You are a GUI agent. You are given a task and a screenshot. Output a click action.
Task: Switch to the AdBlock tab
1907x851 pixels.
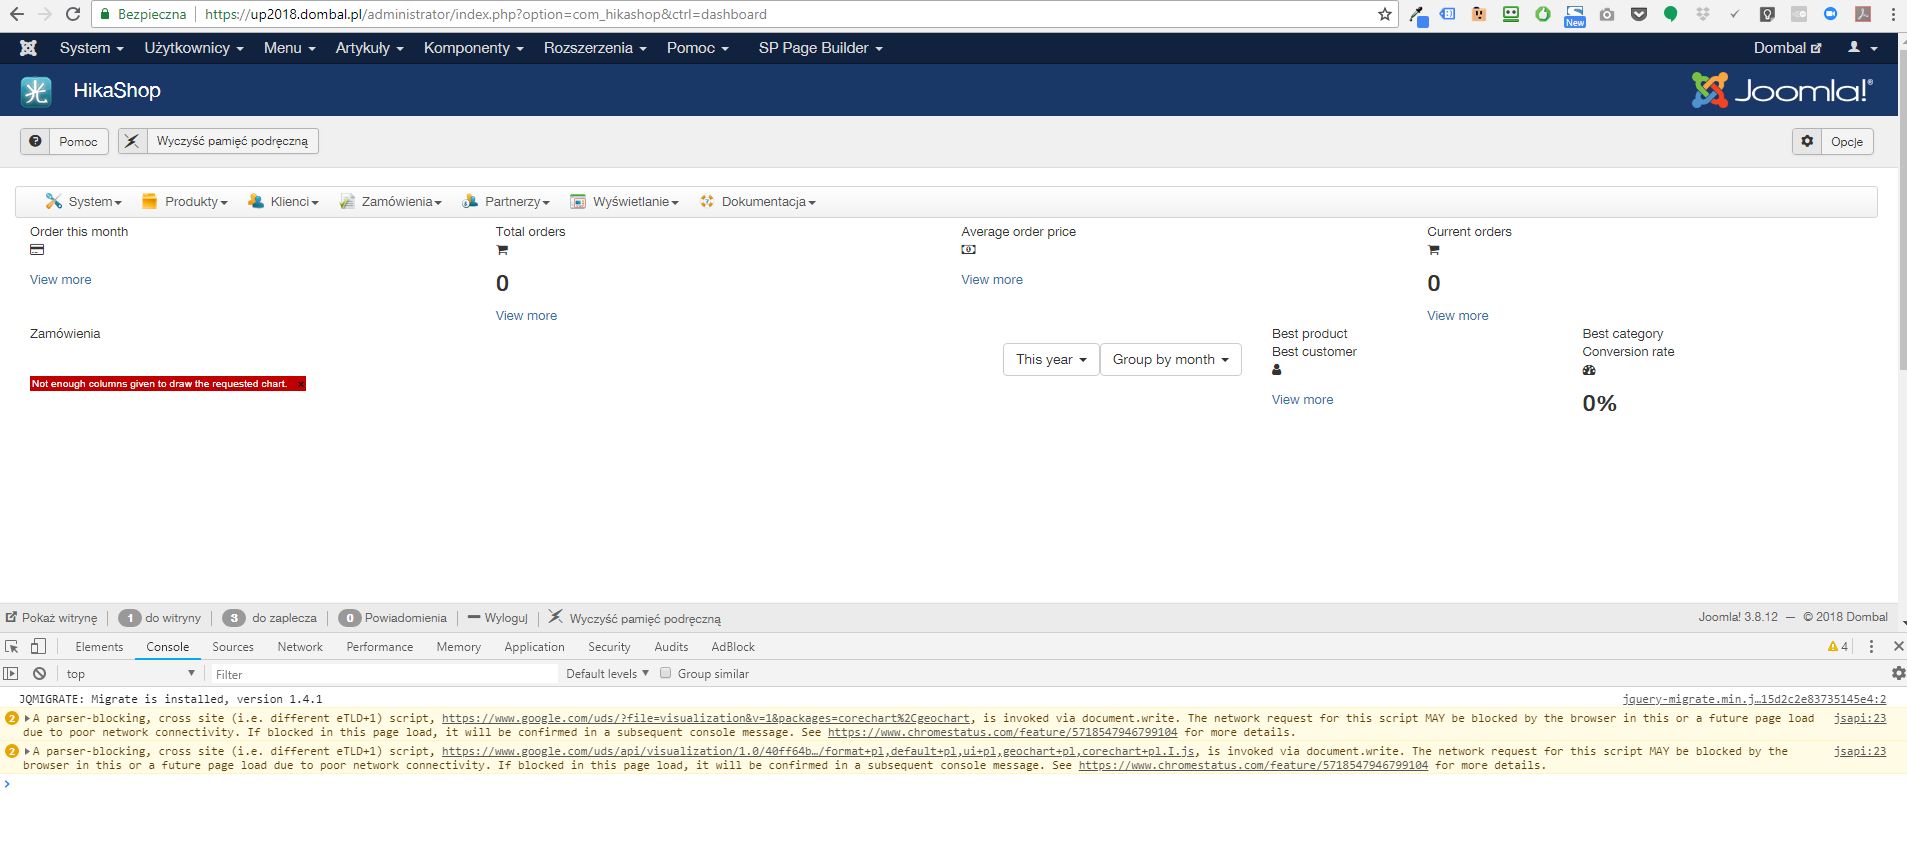click(x=733, y=647)
